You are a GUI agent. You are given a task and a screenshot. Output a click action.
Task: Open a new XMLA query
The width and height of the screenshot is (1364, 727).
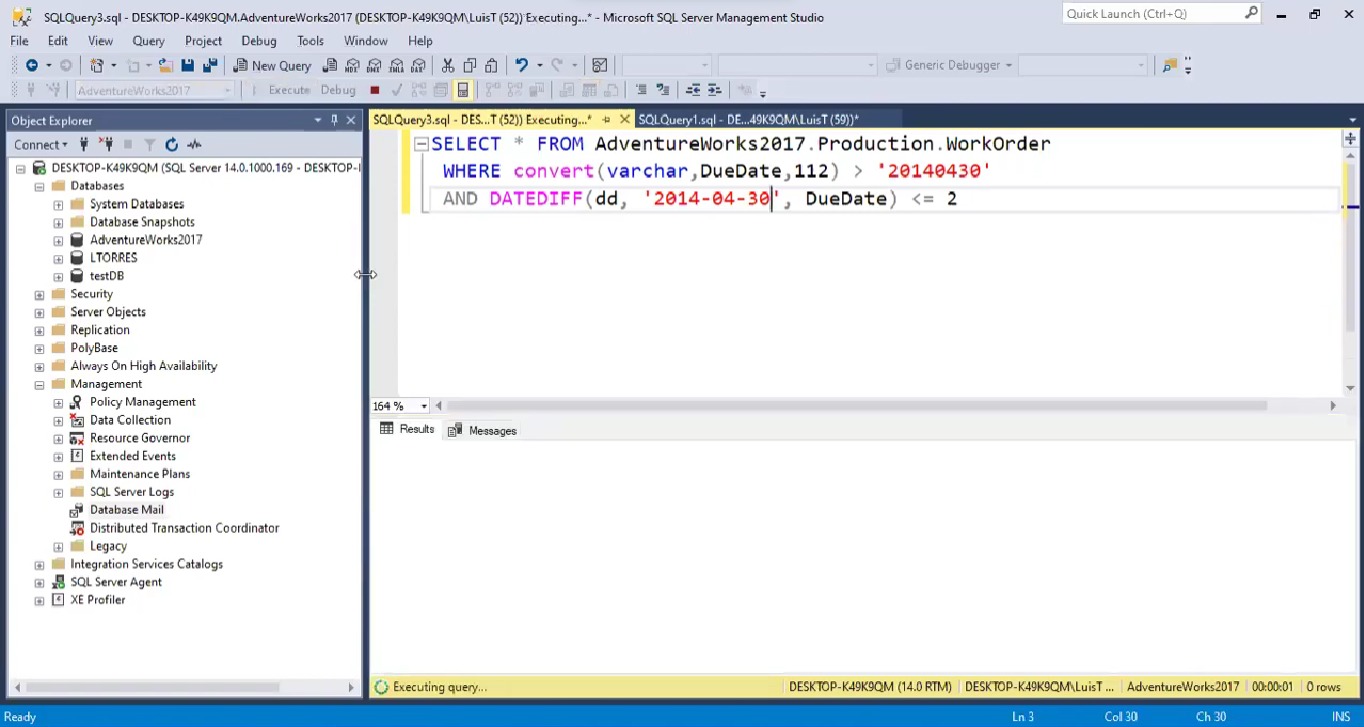[x=396, y=65]
